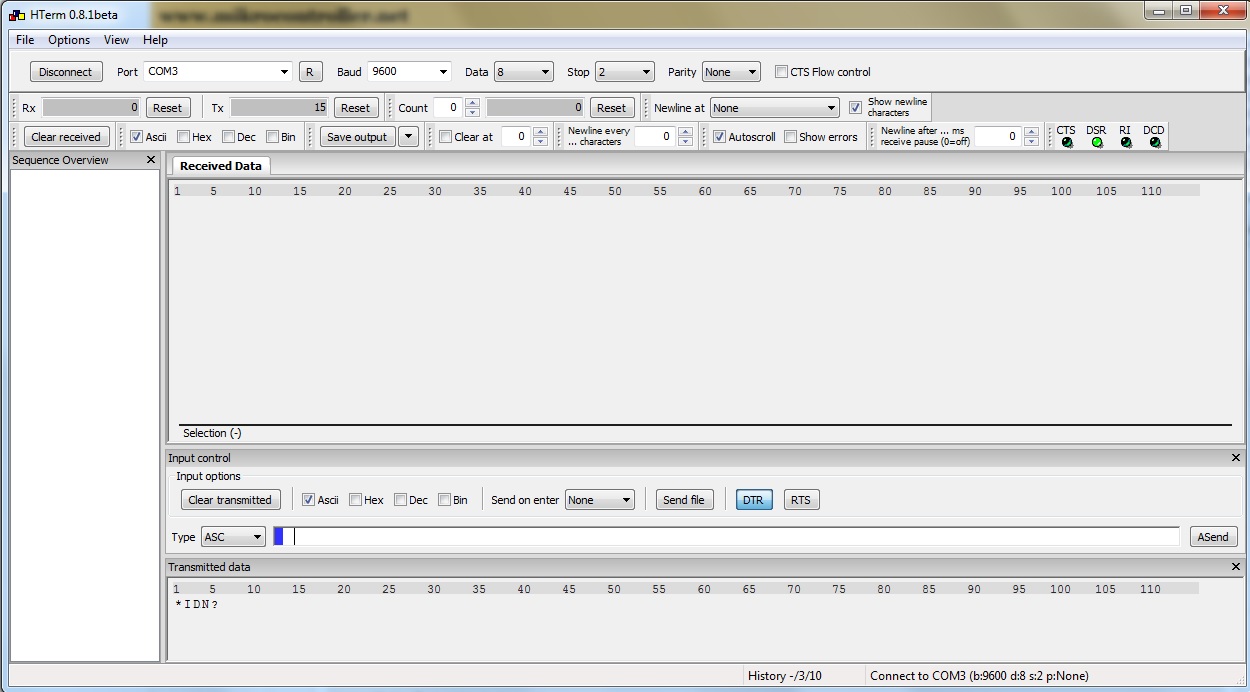Click the ASCII command input field
This screenshot has height=692, width=1250.
[x=726, y=537]
